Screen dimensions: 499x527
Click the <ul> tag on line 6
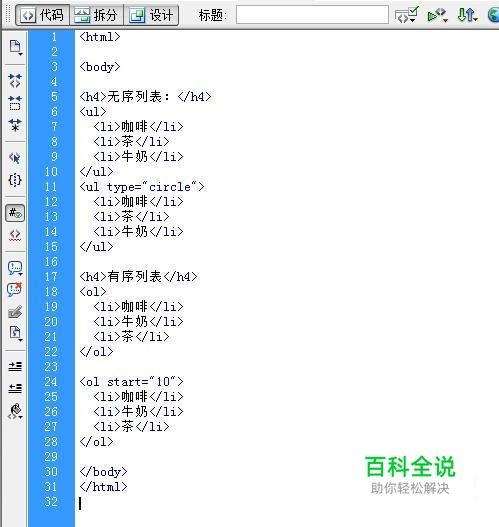click(93, 112)
